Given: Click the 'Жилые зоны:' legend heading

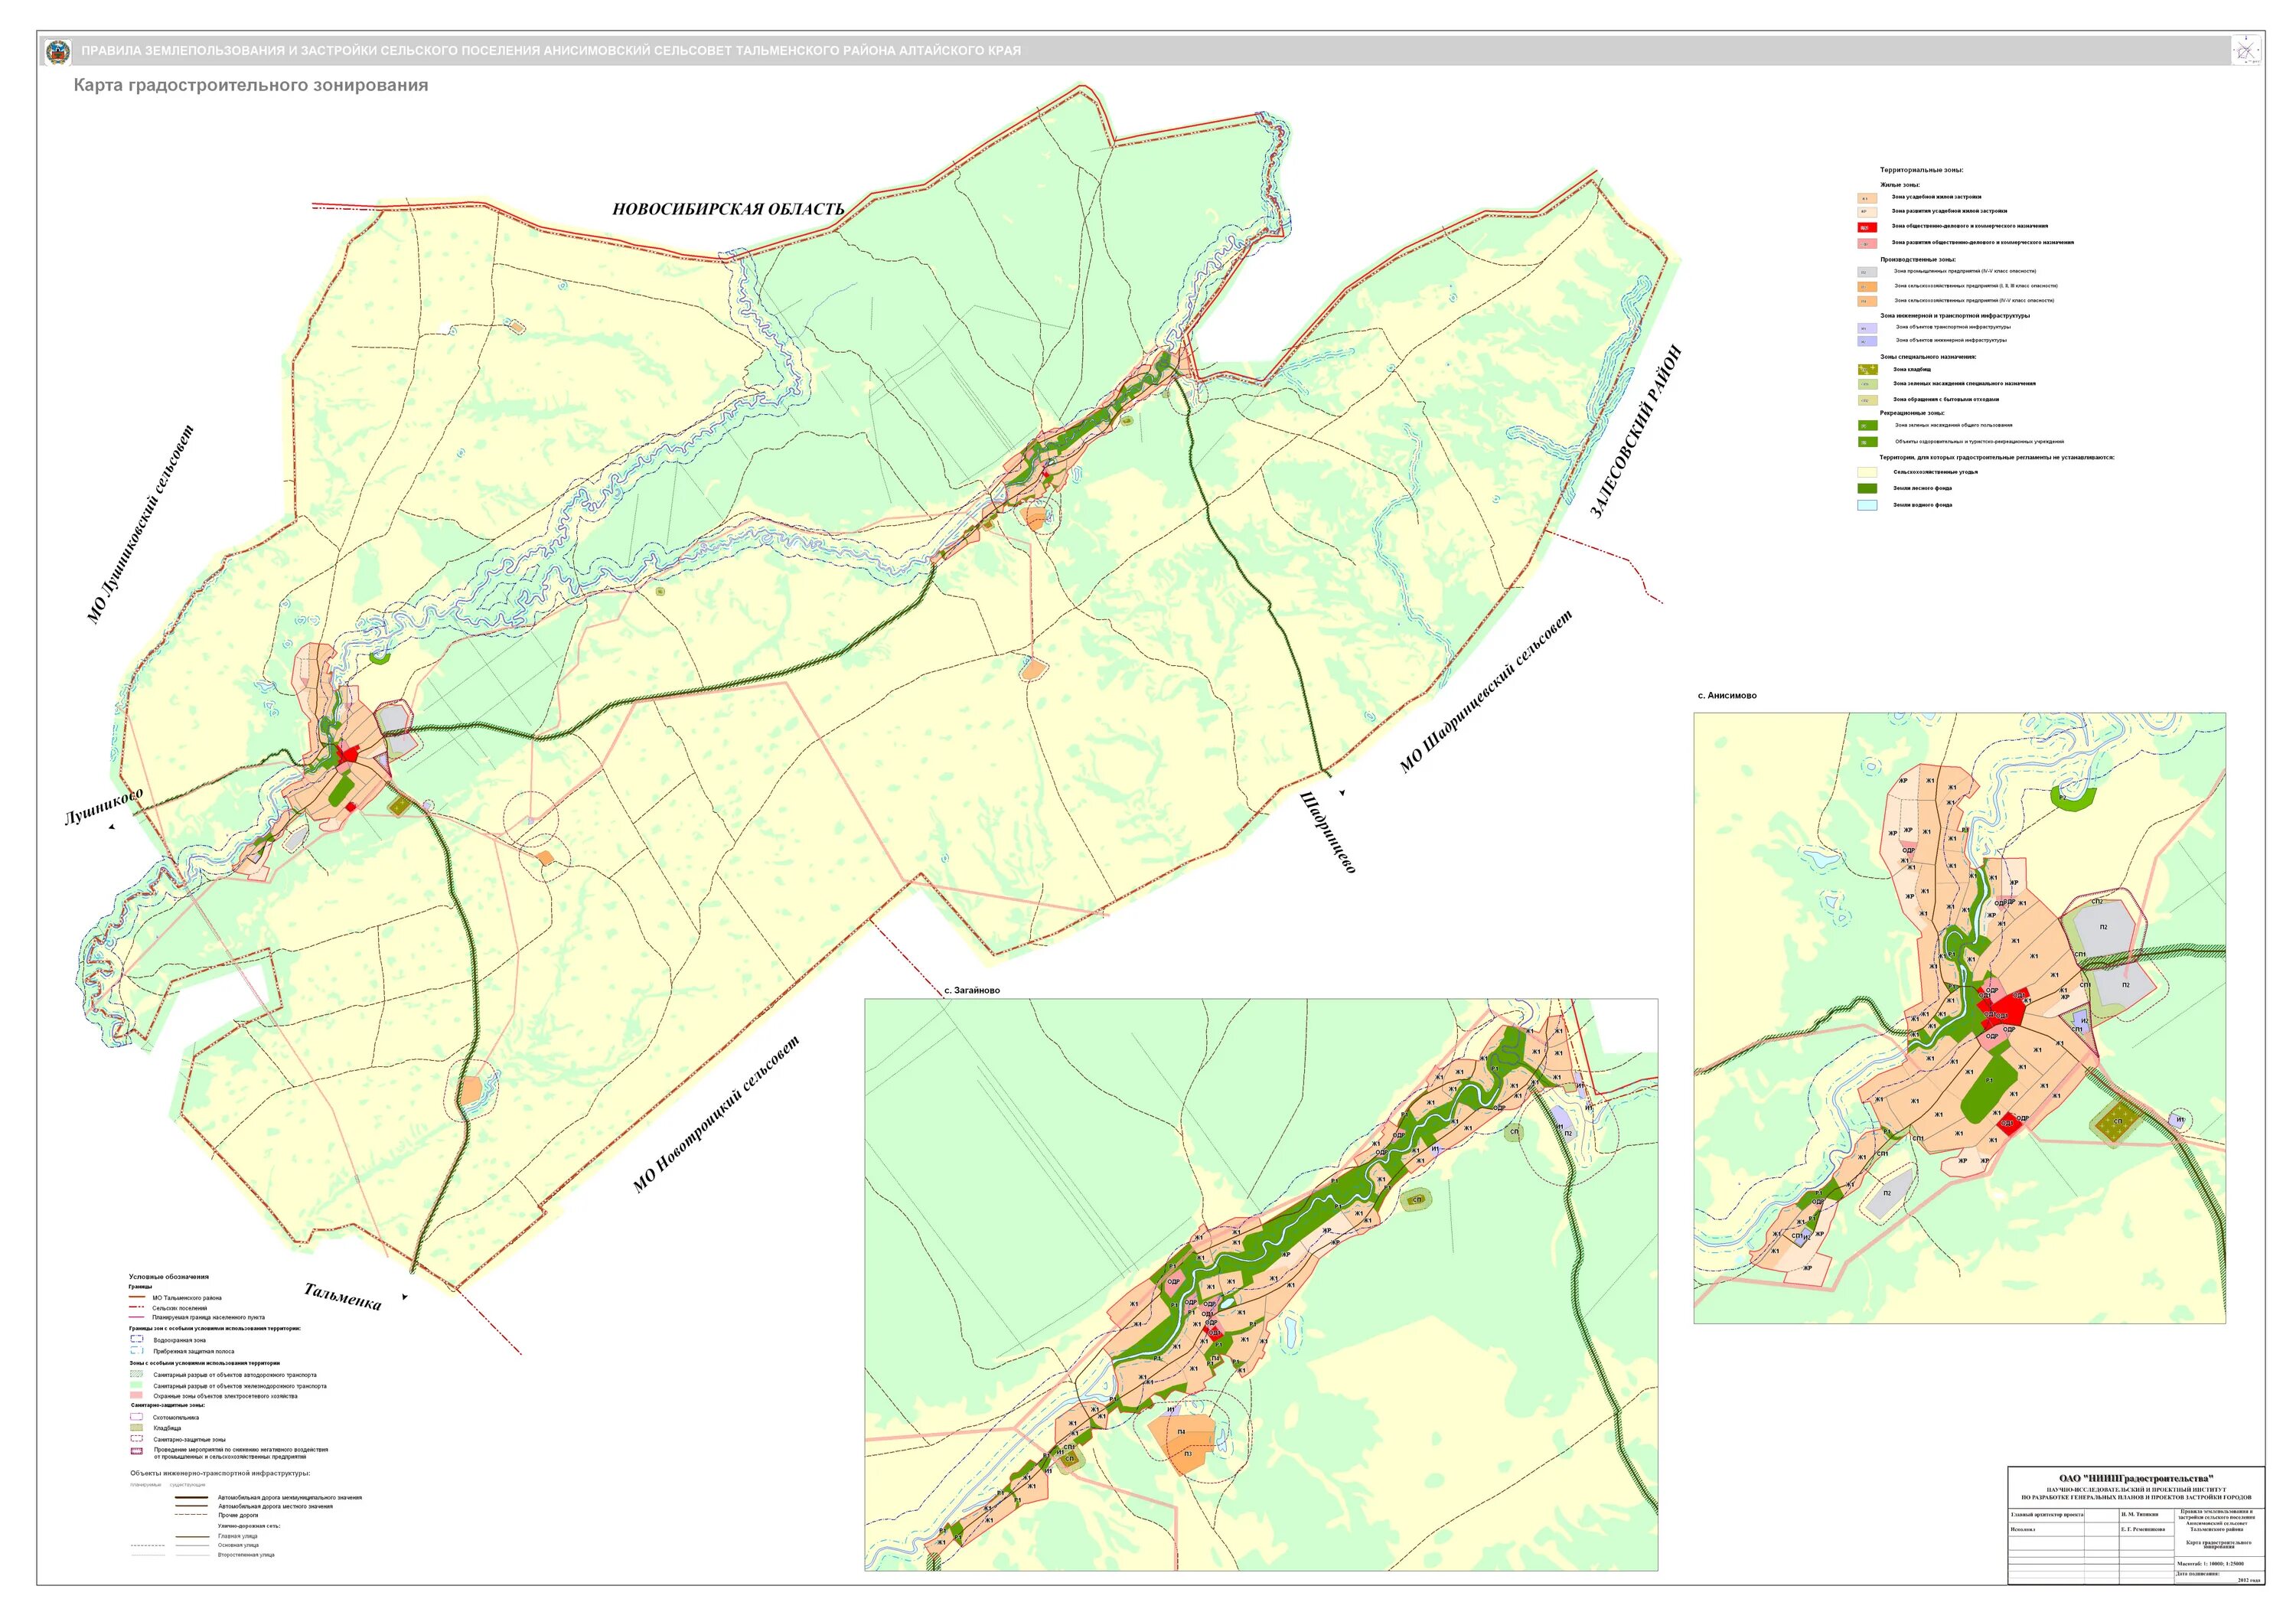Looking at the screenshot, I should click(1900, 185).
